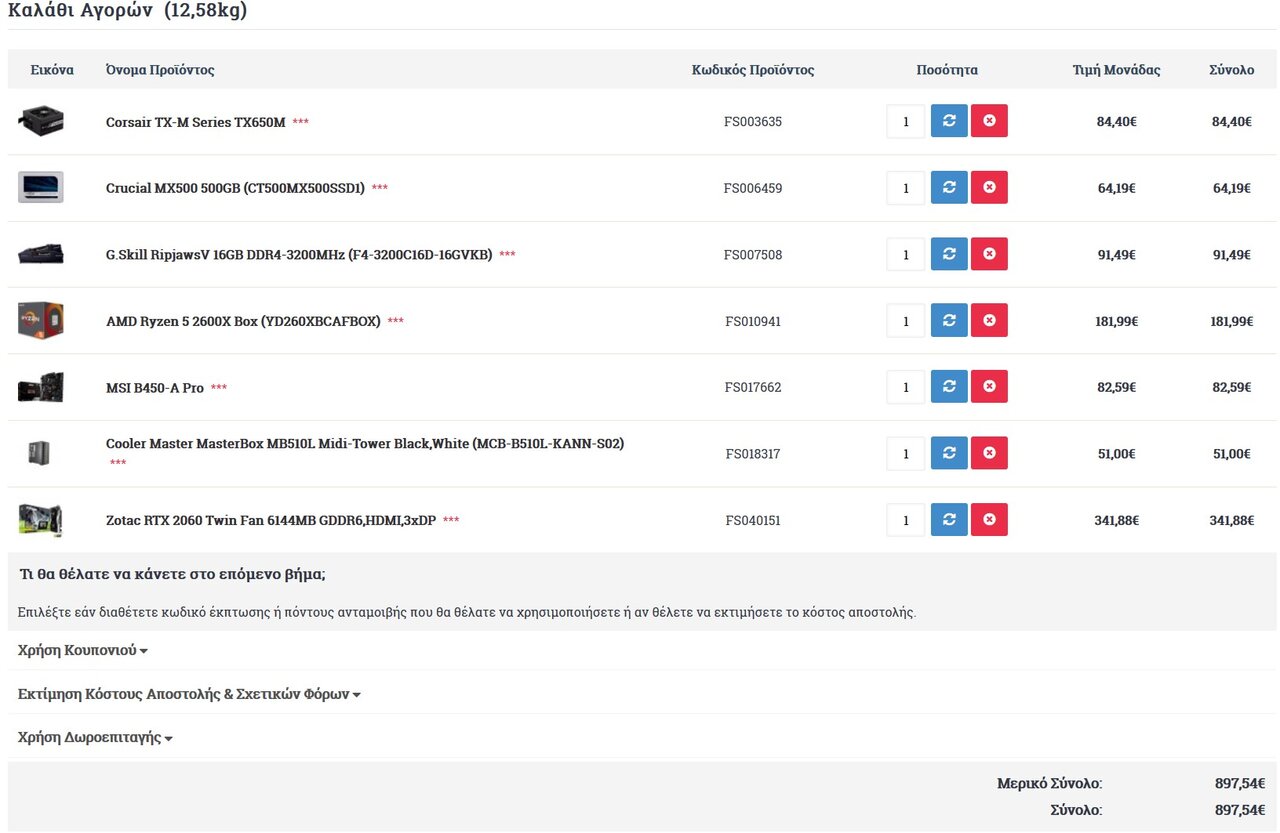Refresh quantity of AMD Ryzen 5 2600X
Image resolution: width=1280 pixels, height=833 pixels.
(949, 320)
